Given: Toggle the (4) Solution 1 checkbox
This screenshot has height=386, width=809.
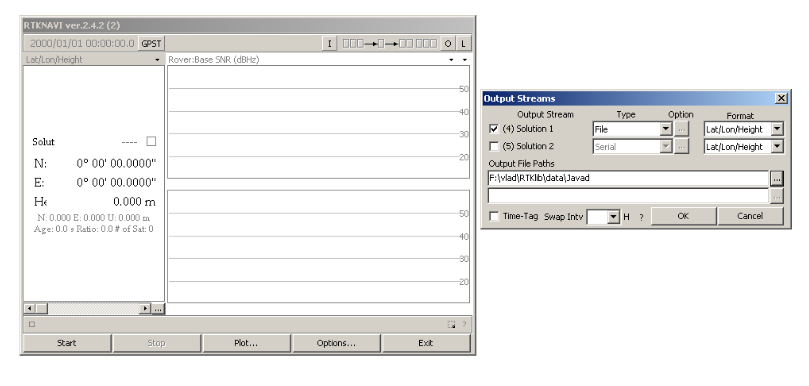Looking at the screenshot, I should [494, 128].
